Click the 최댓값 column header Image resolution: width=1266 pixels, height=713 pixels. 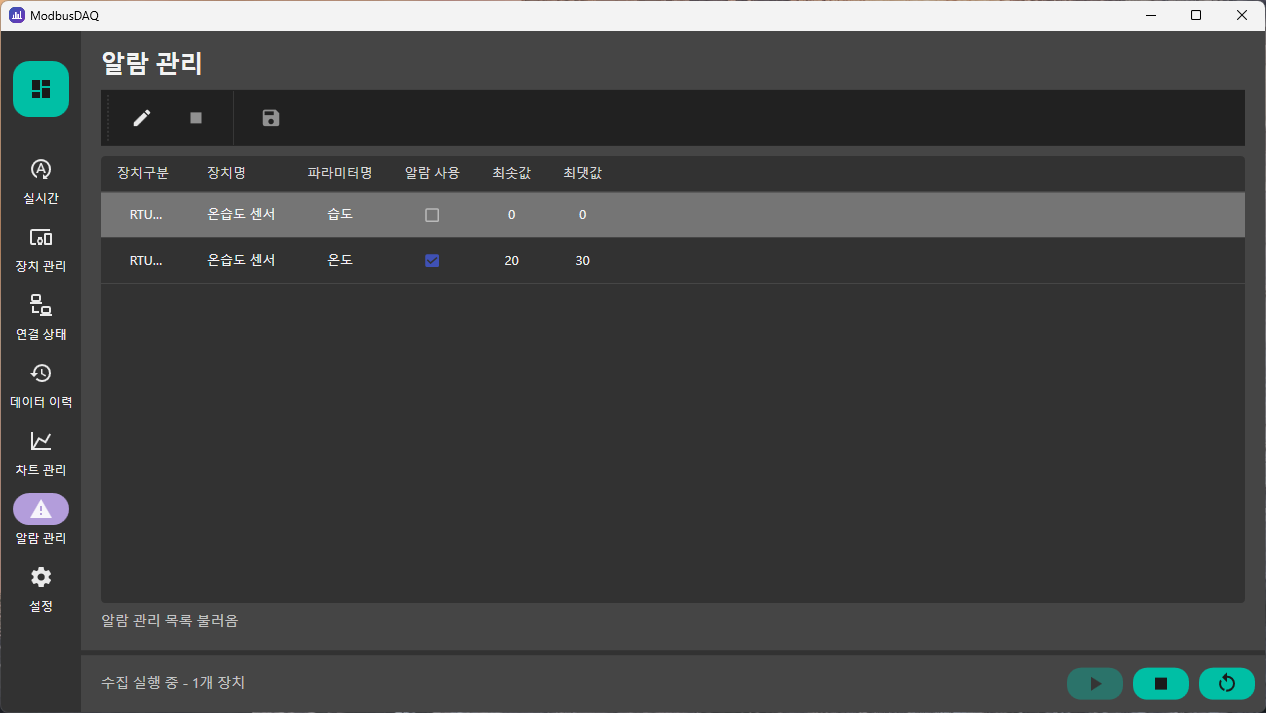tap(582, 173)
